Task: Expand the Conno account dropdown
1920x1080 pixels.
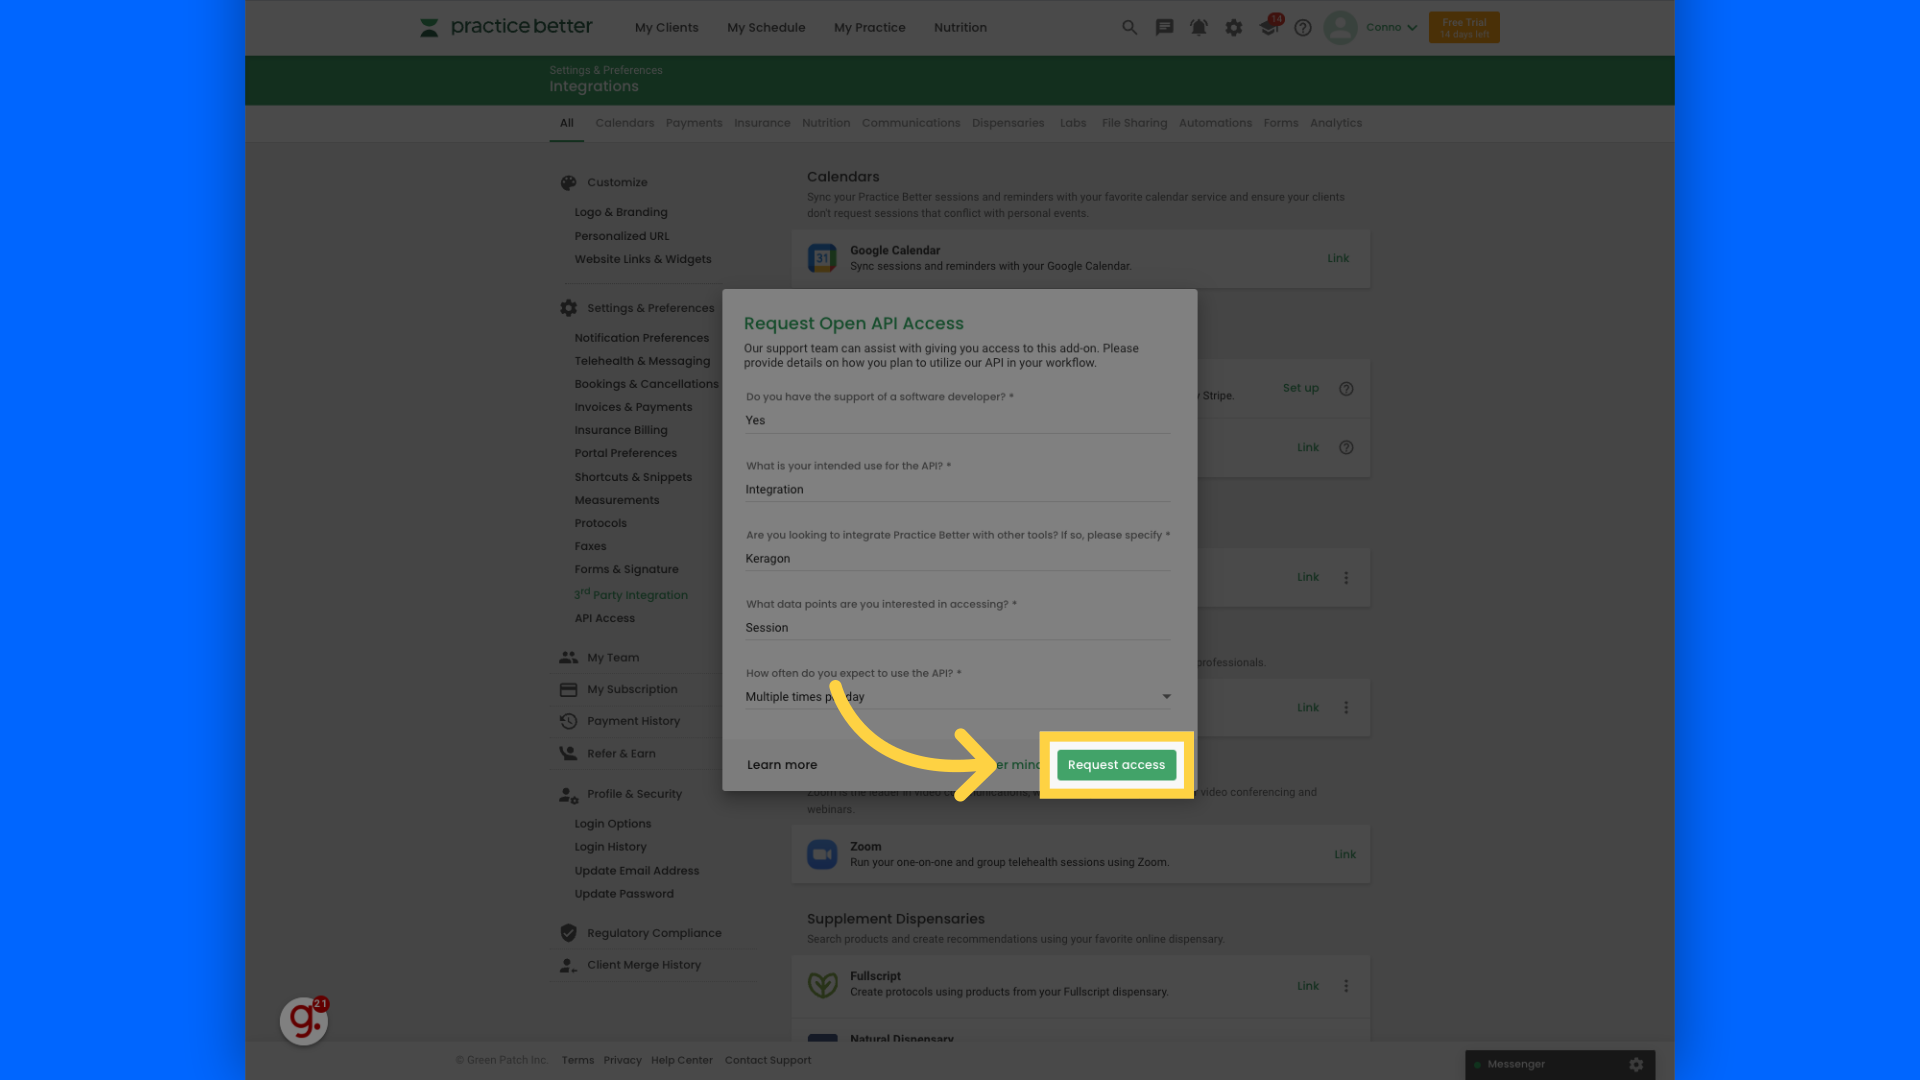Action: (1392, 27)
